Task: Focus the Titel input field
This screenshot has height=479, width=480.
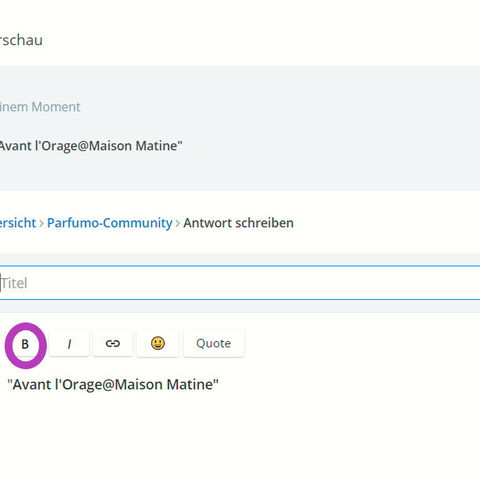Action: coord(240,283)
